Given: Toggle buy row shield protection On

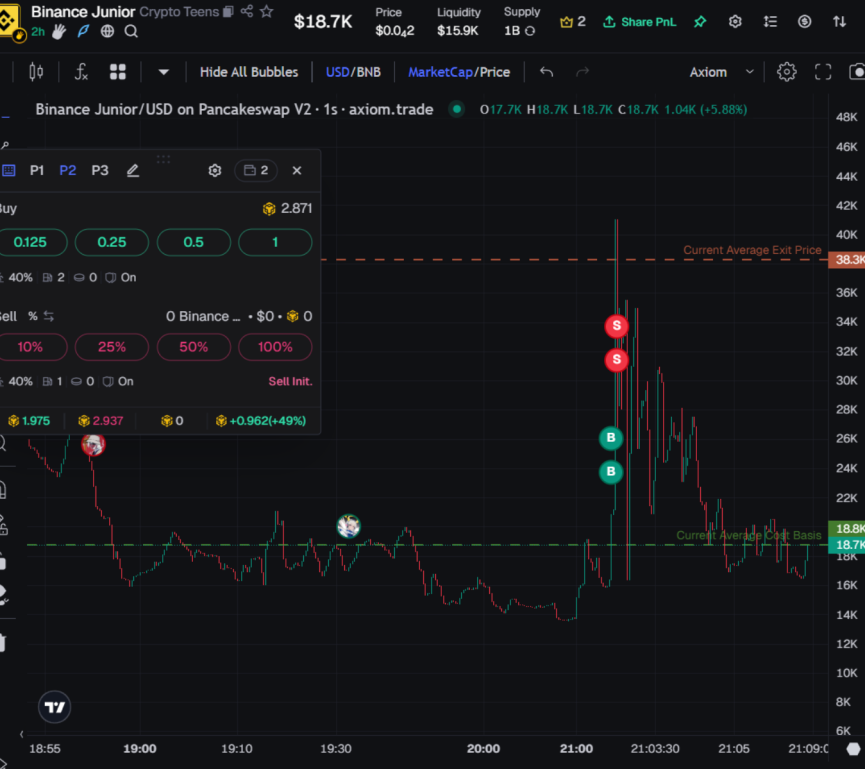Looking at the screenshot, I should (121, 277).
